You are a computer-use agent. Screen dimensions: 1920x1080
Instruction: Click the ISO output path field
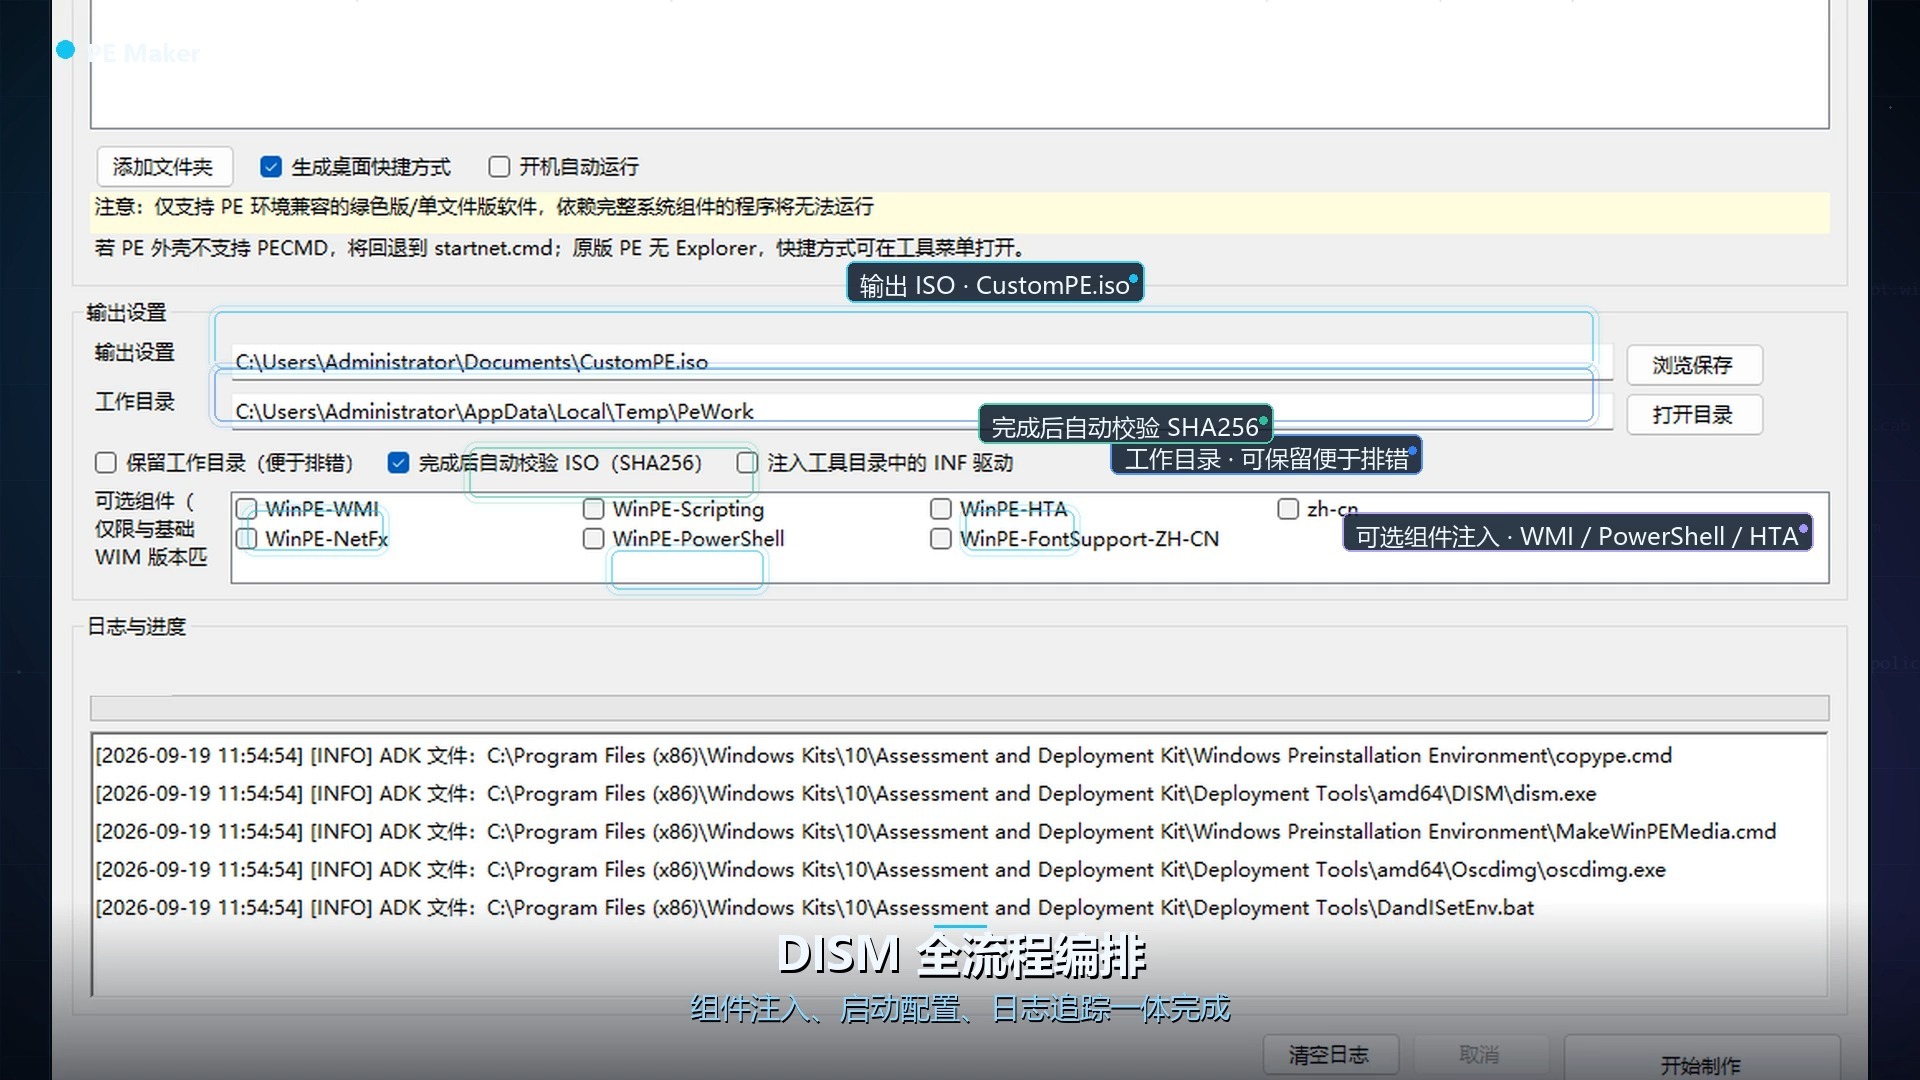922,362
